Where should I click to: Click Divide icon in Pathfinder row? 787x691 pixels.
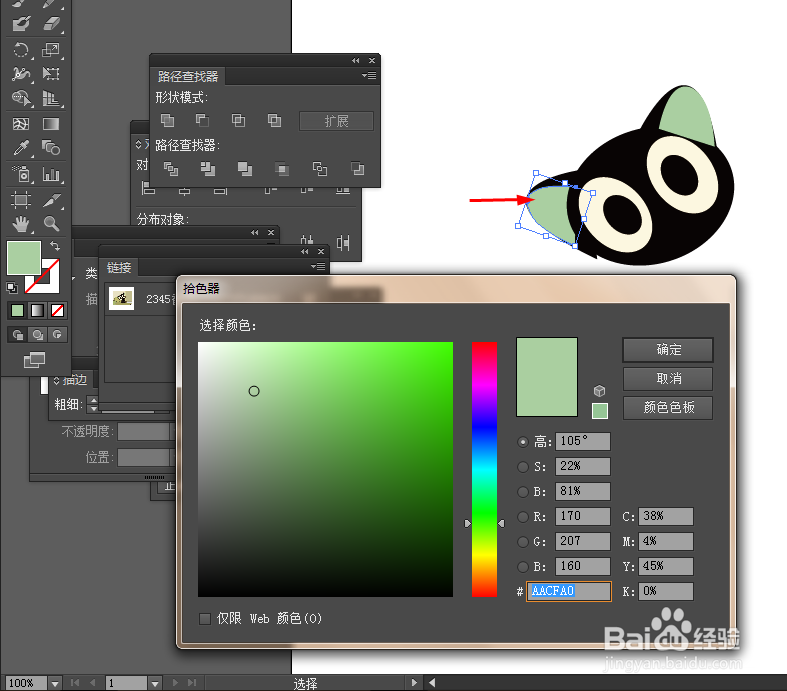[x=171, y=169]
